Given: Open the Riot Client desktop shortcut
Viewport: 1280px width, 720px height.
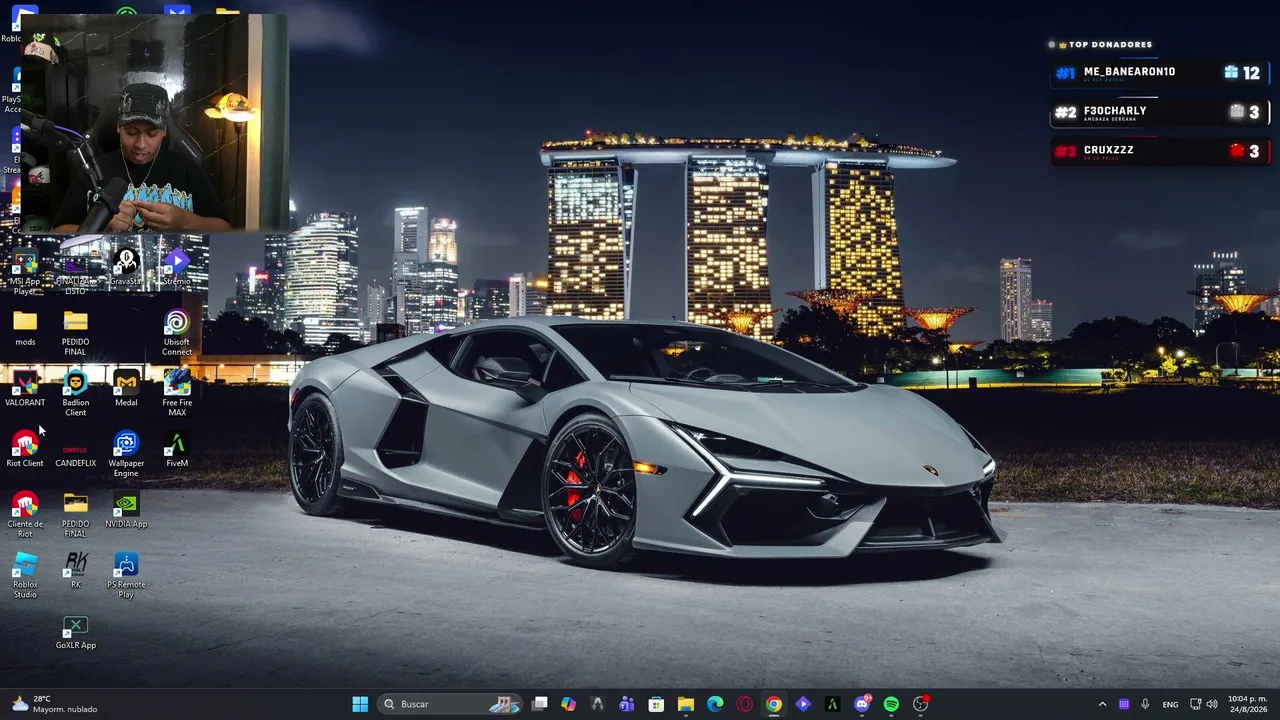Looking at the screenshot, I should [x=25, y=450].
